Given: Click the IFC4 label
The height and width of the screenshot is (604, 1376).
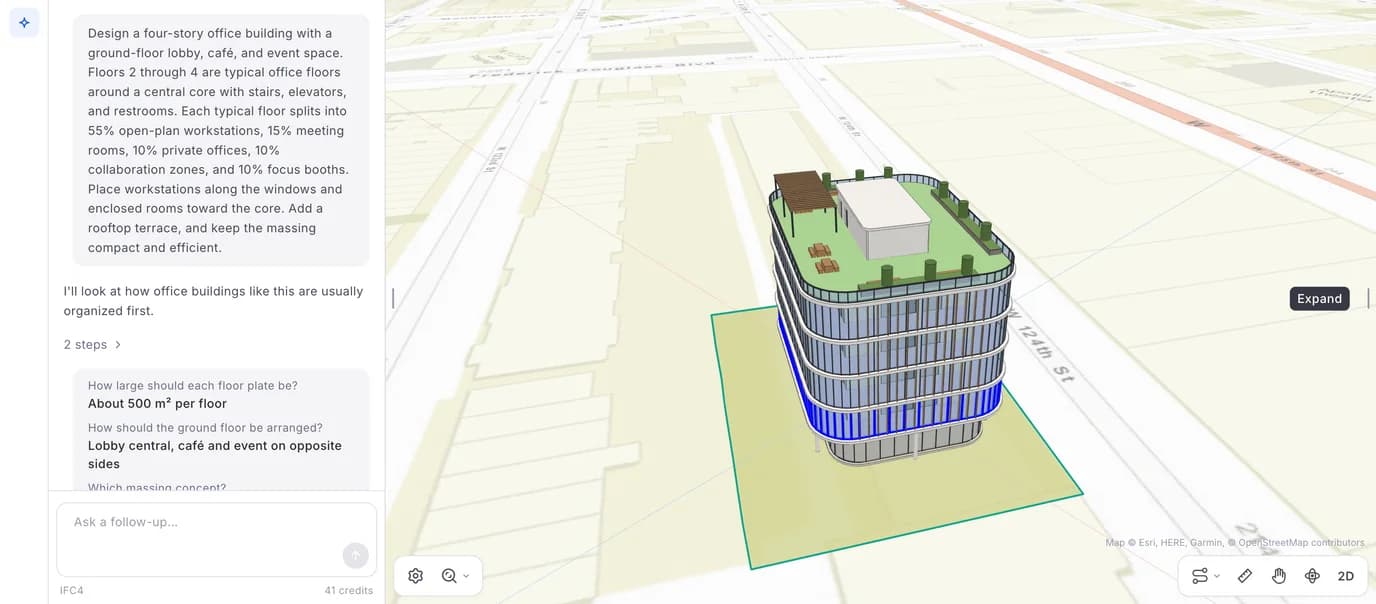Looking at the screenshot, I should coord(72,591).
